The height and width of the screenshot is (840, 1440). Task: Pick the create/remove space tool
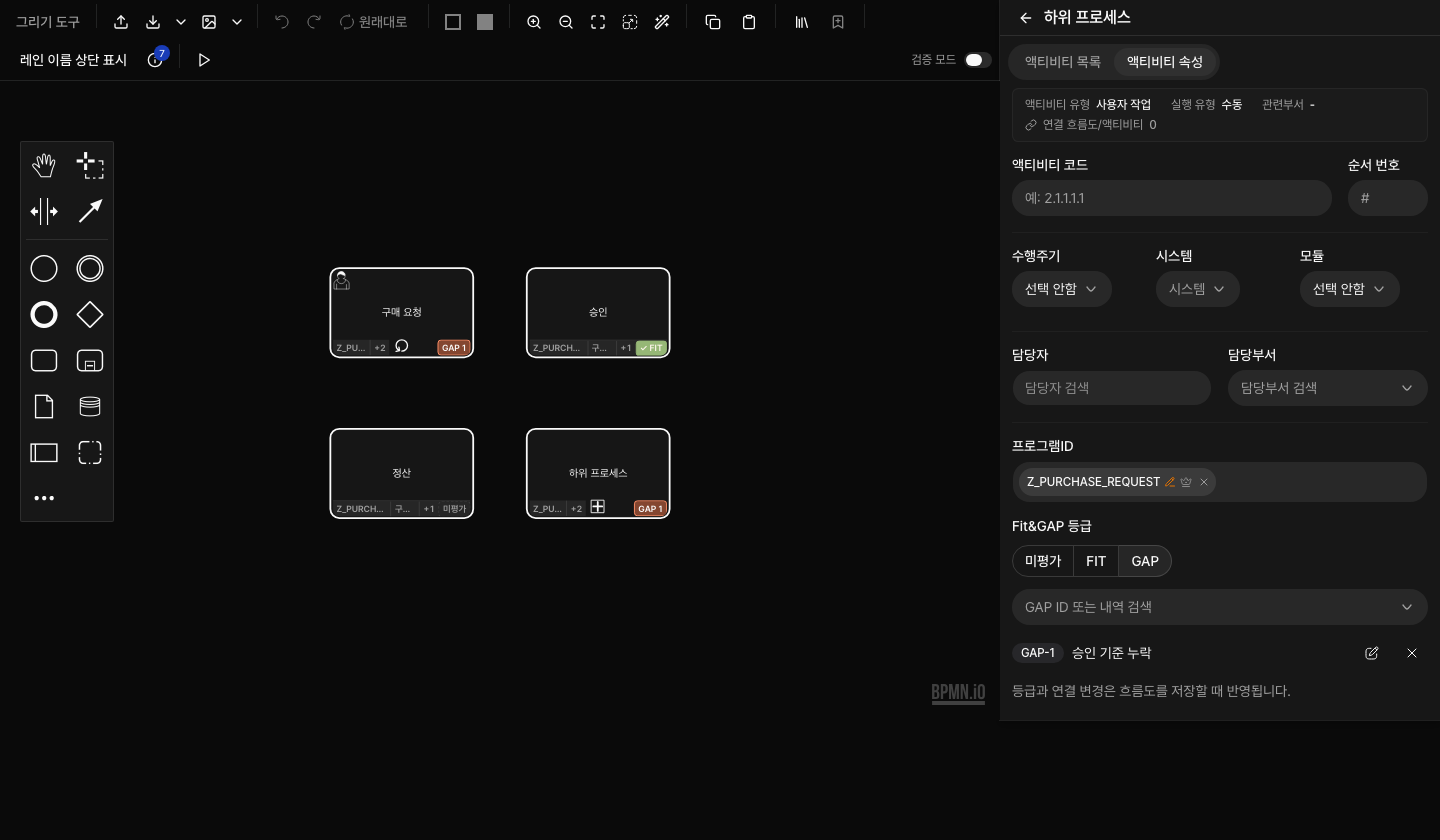pos(44,211)
